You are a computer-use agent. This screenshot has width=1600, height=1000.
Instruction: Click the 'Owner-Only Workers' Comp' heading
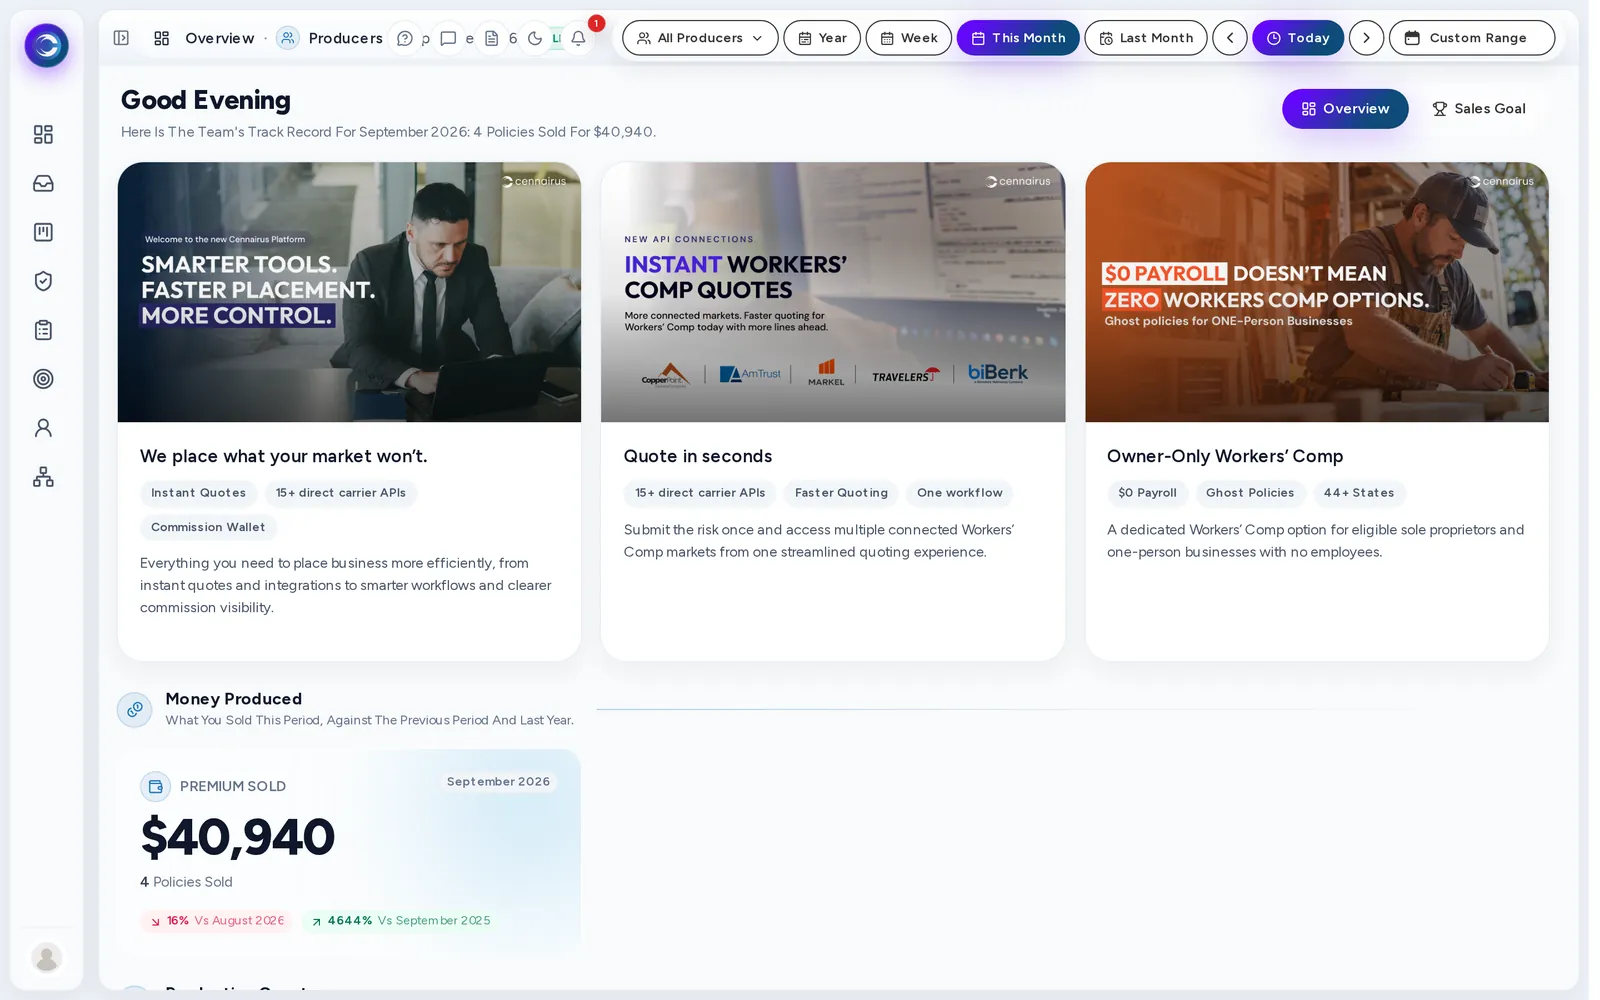(1225, 456)
